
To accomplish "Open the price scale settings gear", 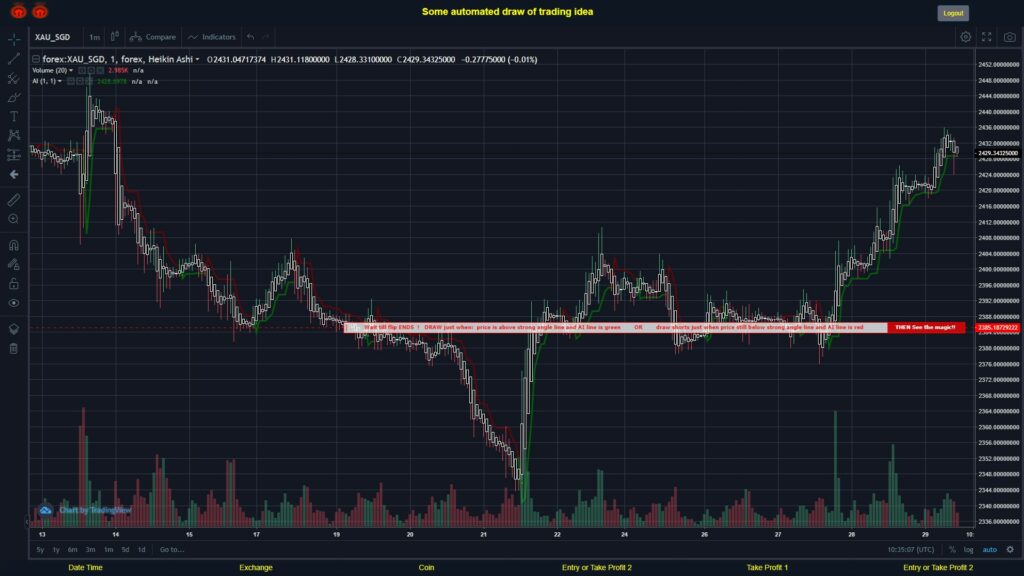I will click(1010, 550).
